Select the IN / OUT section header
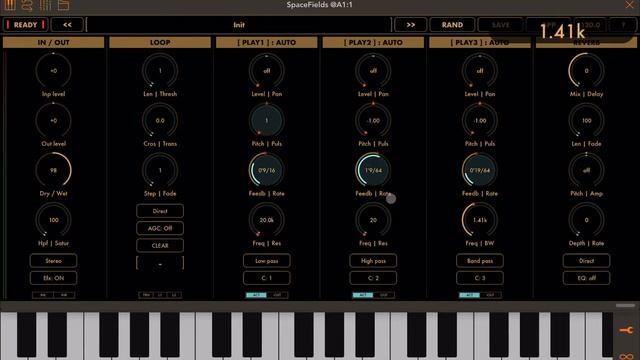640x360 pixels. (x=53, y=42)
